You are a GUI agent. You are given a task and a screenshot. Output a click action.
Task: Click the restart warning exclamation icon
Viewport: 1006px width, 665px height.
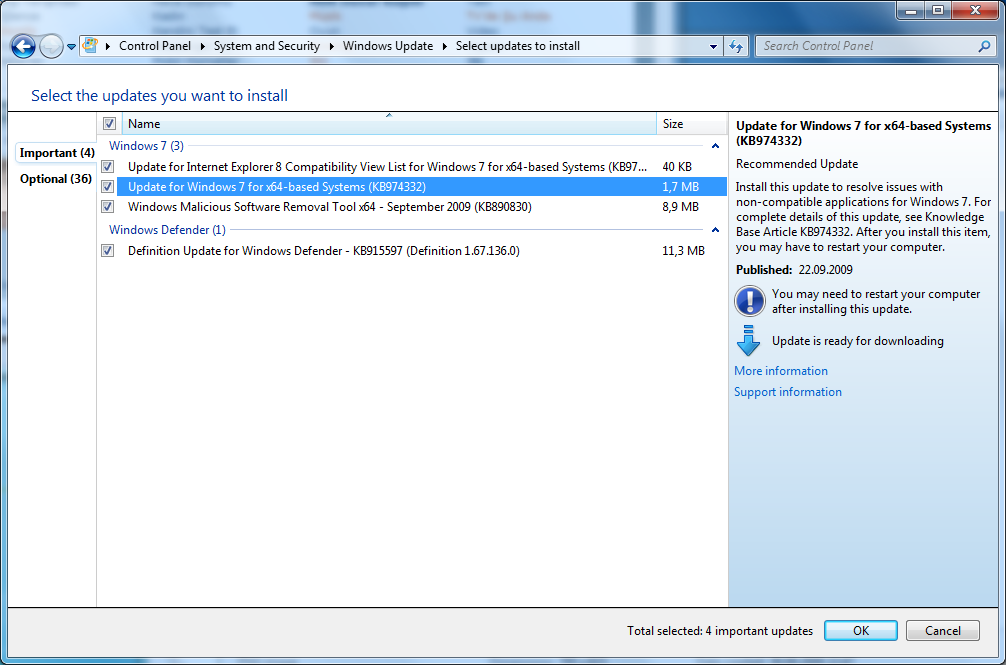[749, 301]
